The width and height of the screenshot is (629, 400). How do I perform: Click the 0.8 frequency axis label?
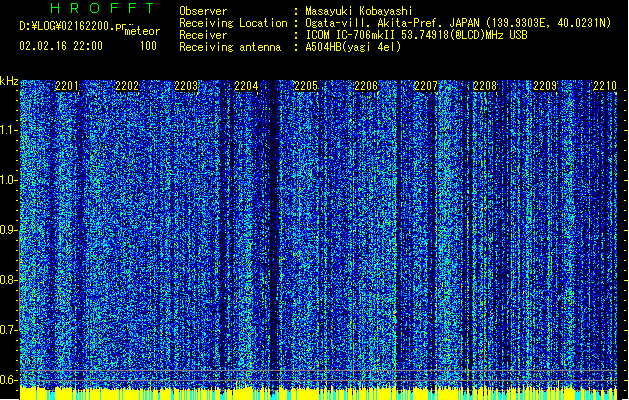(7, 280)
